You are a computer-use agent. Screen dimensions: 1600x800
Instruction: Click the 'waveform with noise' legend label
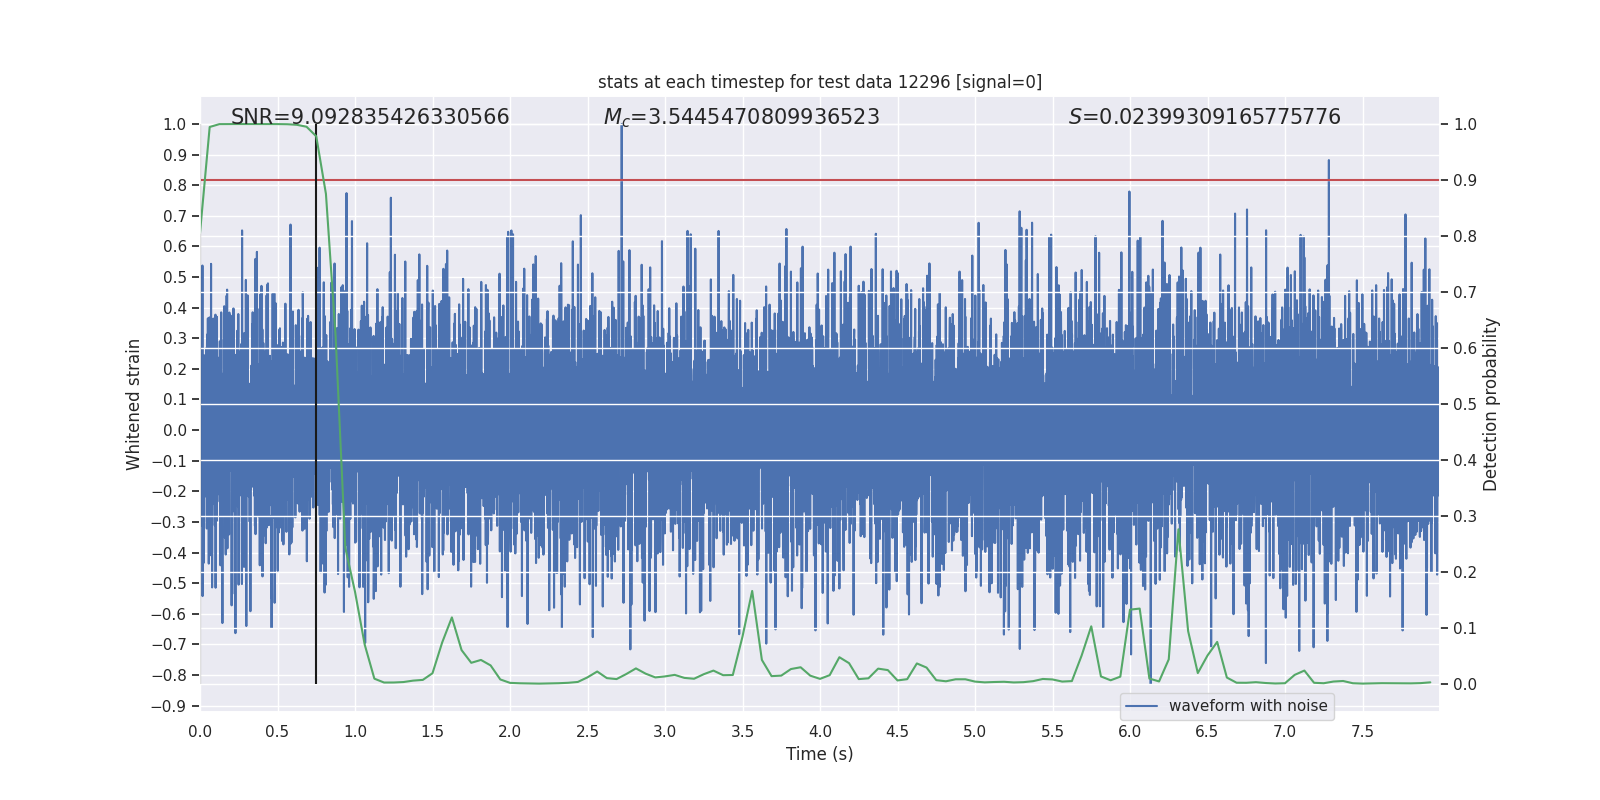1247,706
